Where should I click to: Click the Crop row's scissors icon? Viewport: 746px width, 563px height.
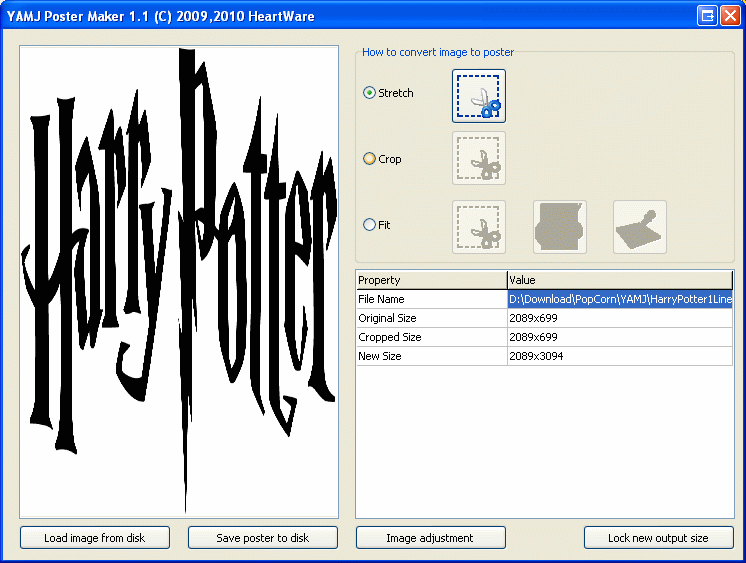click(x=479, y=158)
